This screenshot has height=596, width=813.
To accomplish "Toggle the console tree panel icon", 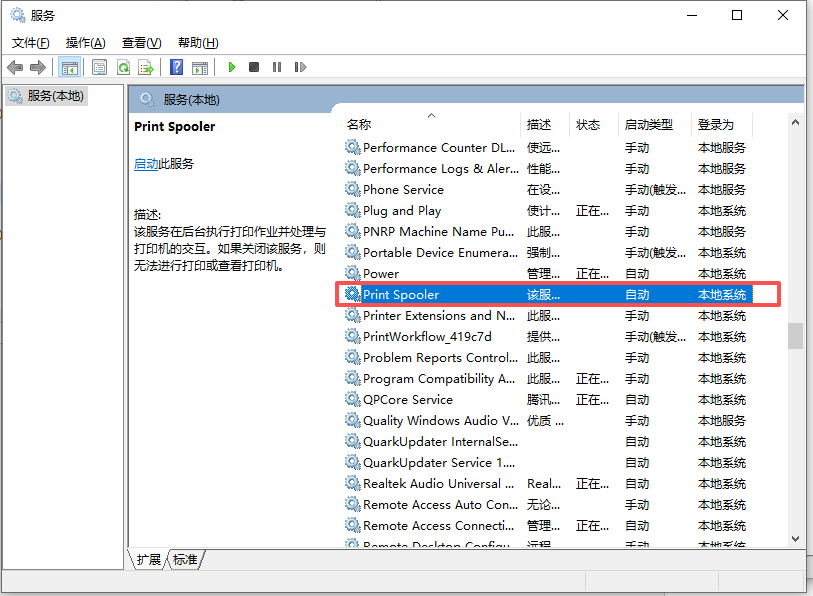I will pyautogui.click(x=68, y=67).
